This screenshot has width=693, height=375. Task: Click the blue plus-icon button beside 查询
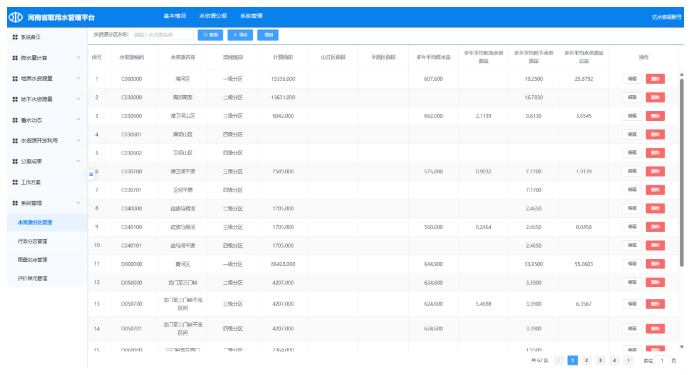click(x=240, y=35)
